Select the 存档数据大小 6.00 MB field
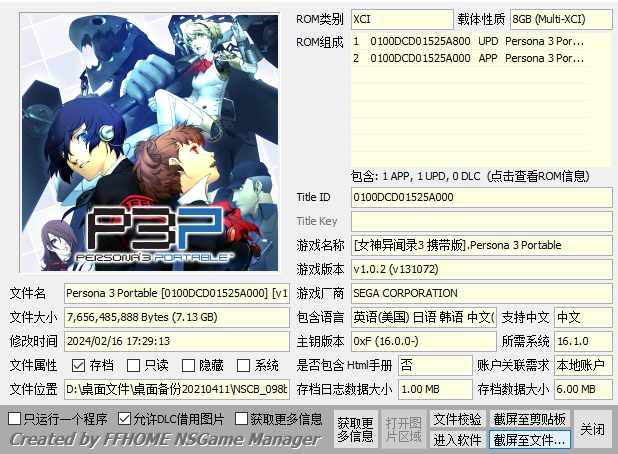The width and height of the screenshot is (618, 454). 583,389
